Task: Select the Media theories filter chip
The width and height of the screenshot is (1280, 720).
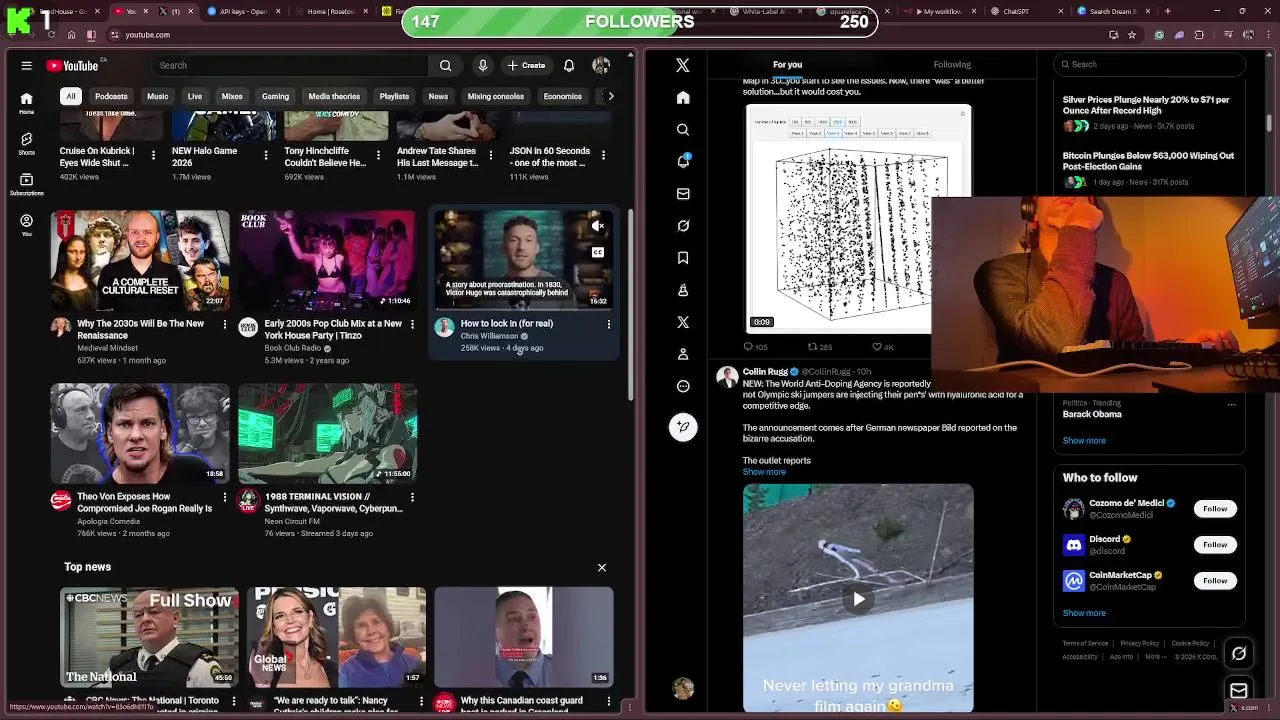Action: coord(334,96)
